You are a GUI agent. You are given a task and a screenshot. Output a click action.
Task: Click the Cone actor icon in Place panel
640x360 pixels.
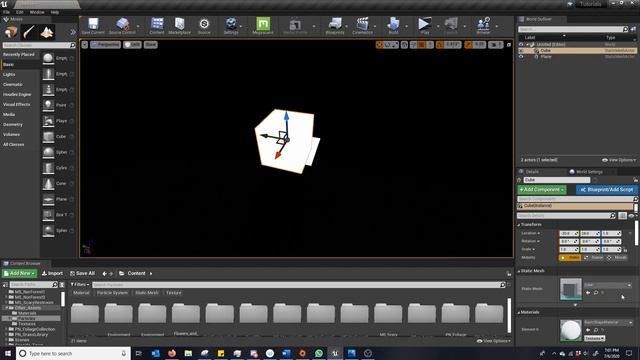pos(49,183)
